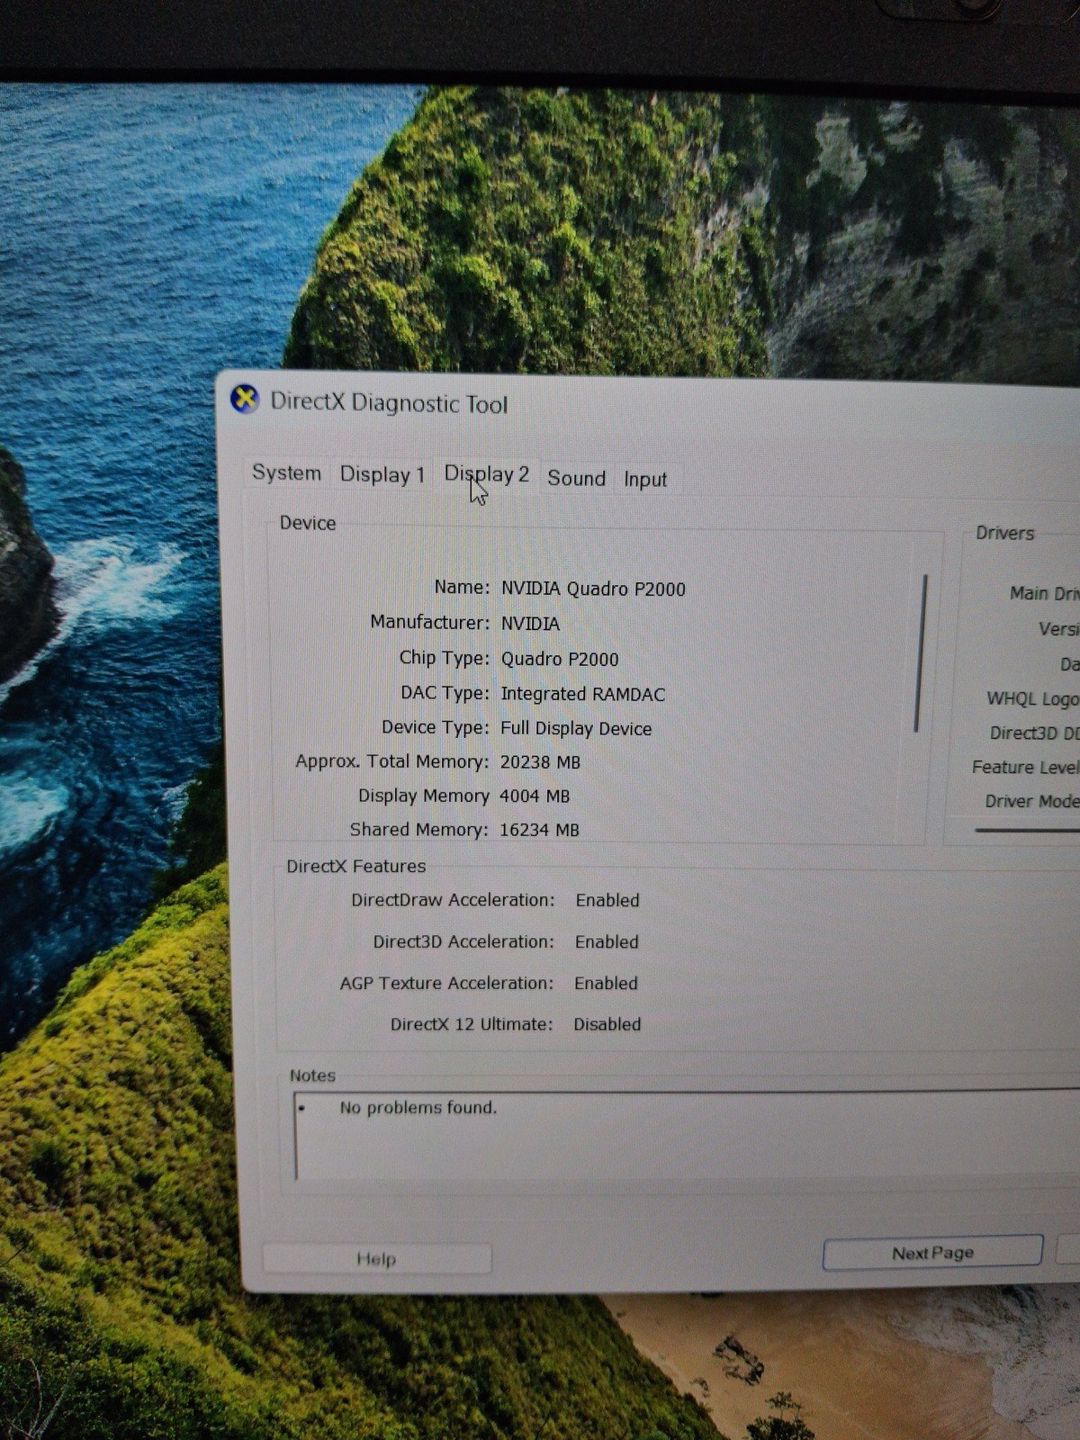Screen dimensions: 1080x1440
Task: Click the 'DirectX Features' group heading
Action: pos(356,866)
